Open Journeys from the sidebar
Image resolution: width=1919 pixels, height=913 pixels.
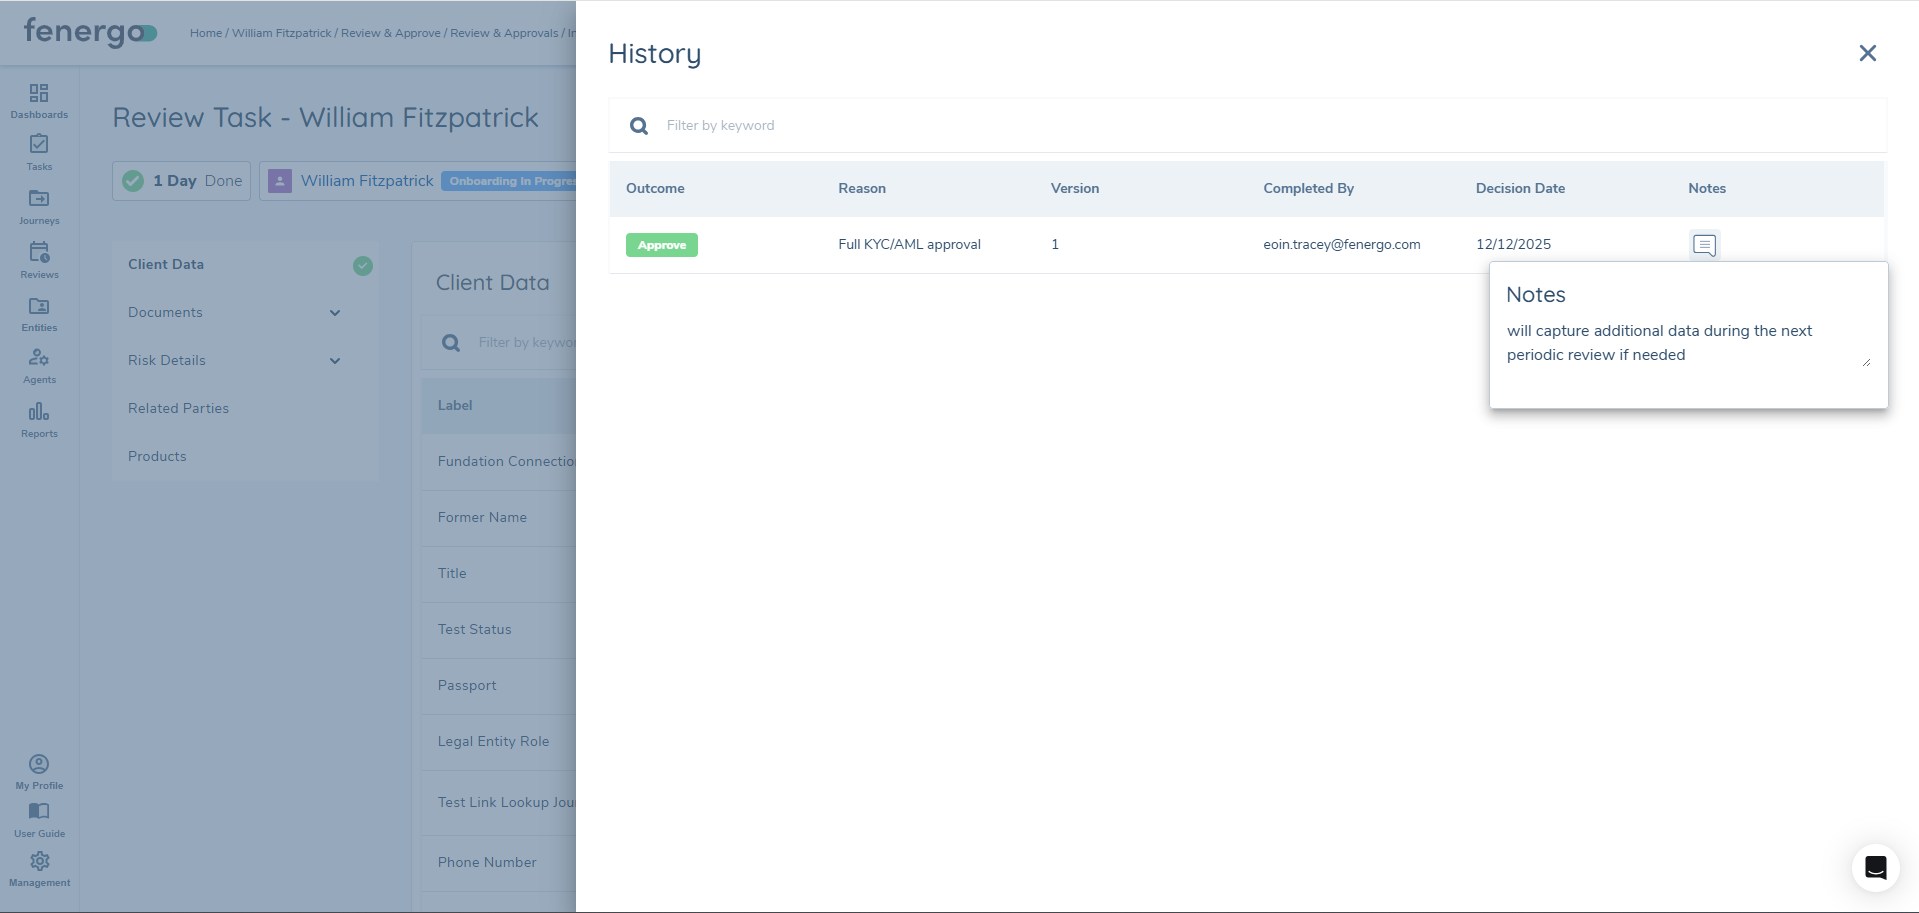(x=39, y=206)
